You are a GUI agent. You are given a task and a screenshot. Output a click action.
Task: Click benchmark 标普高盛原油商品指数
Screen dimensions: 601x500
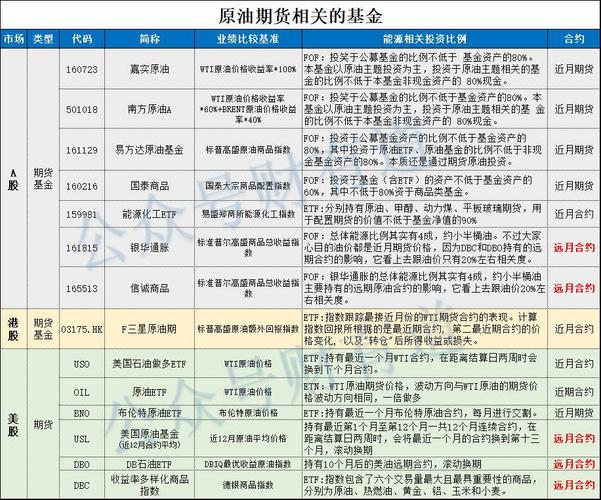248,150
